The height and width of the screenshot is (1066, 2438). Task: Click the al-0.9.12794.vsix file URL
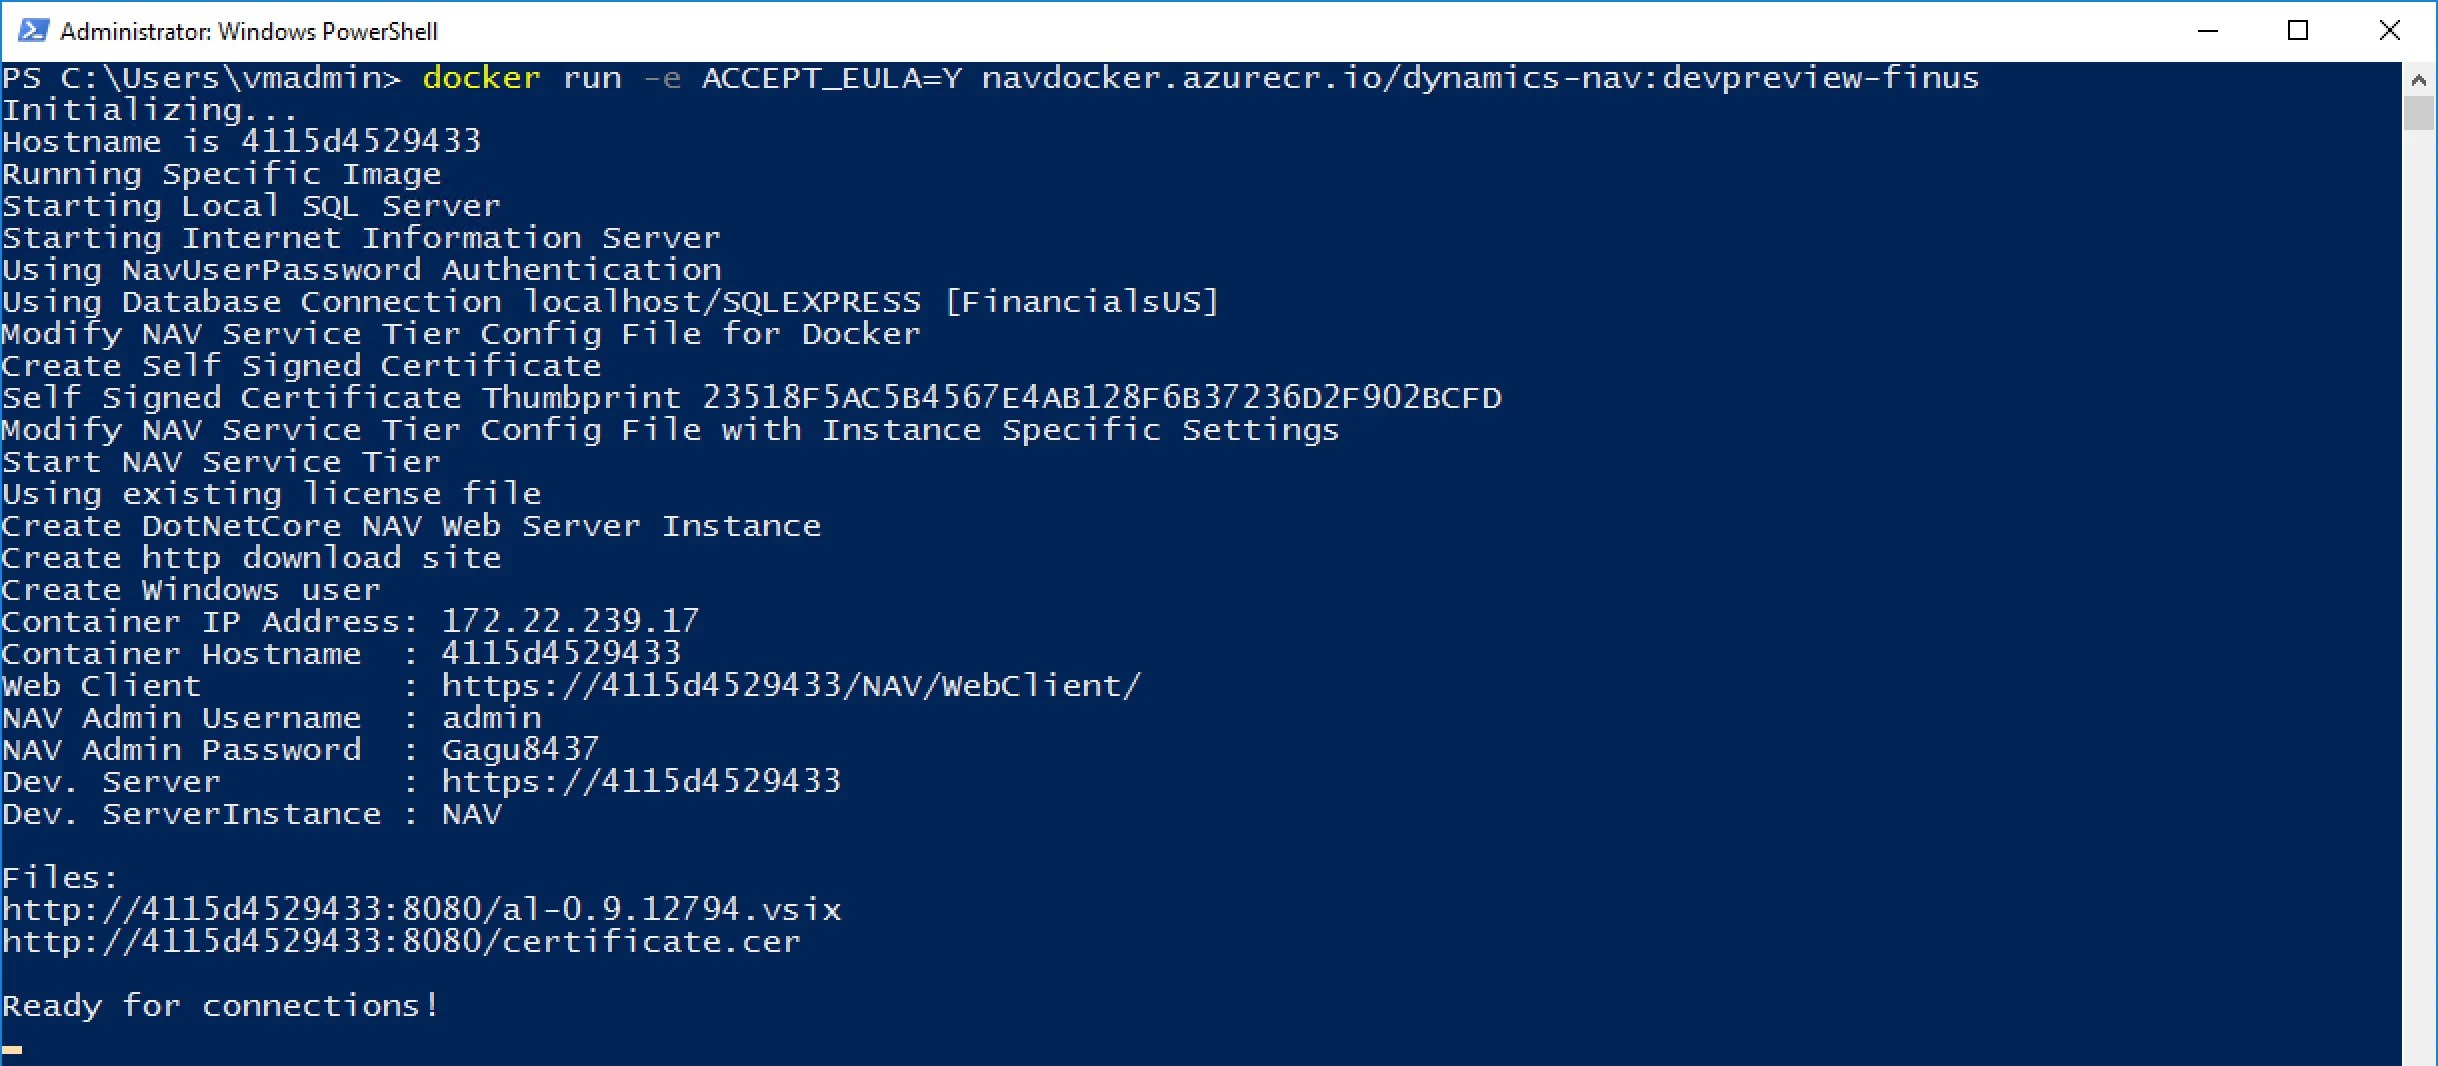422,909
